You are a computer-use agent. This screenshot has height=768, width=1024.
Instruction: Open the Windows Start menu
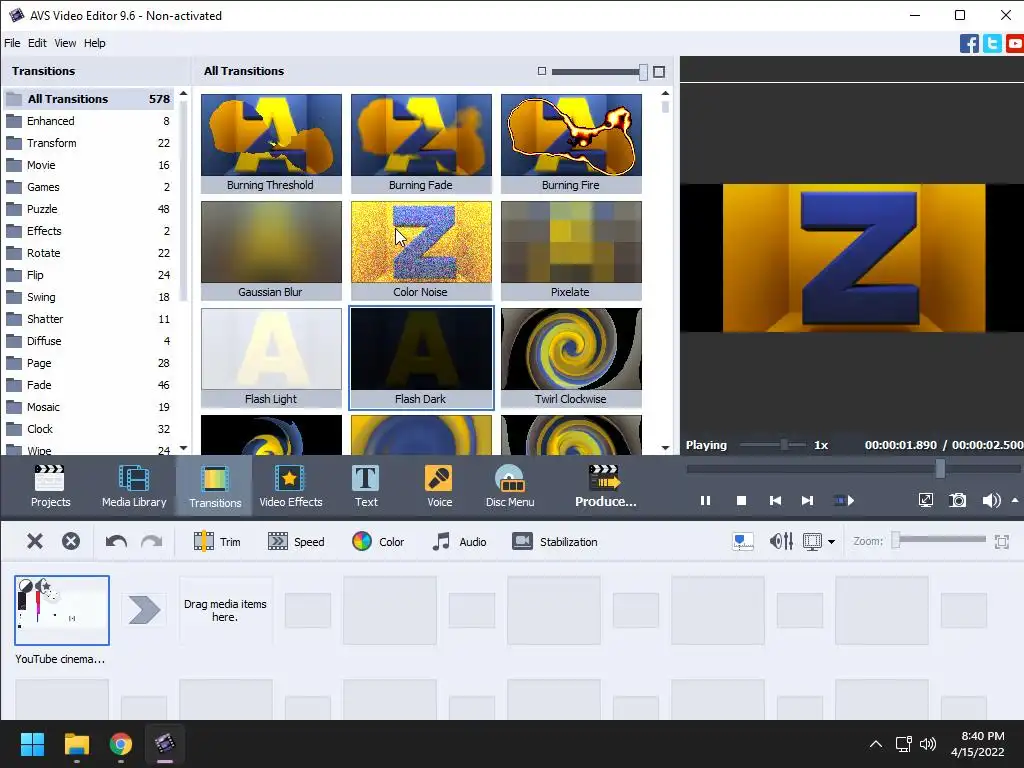click(x=32, y=744)
